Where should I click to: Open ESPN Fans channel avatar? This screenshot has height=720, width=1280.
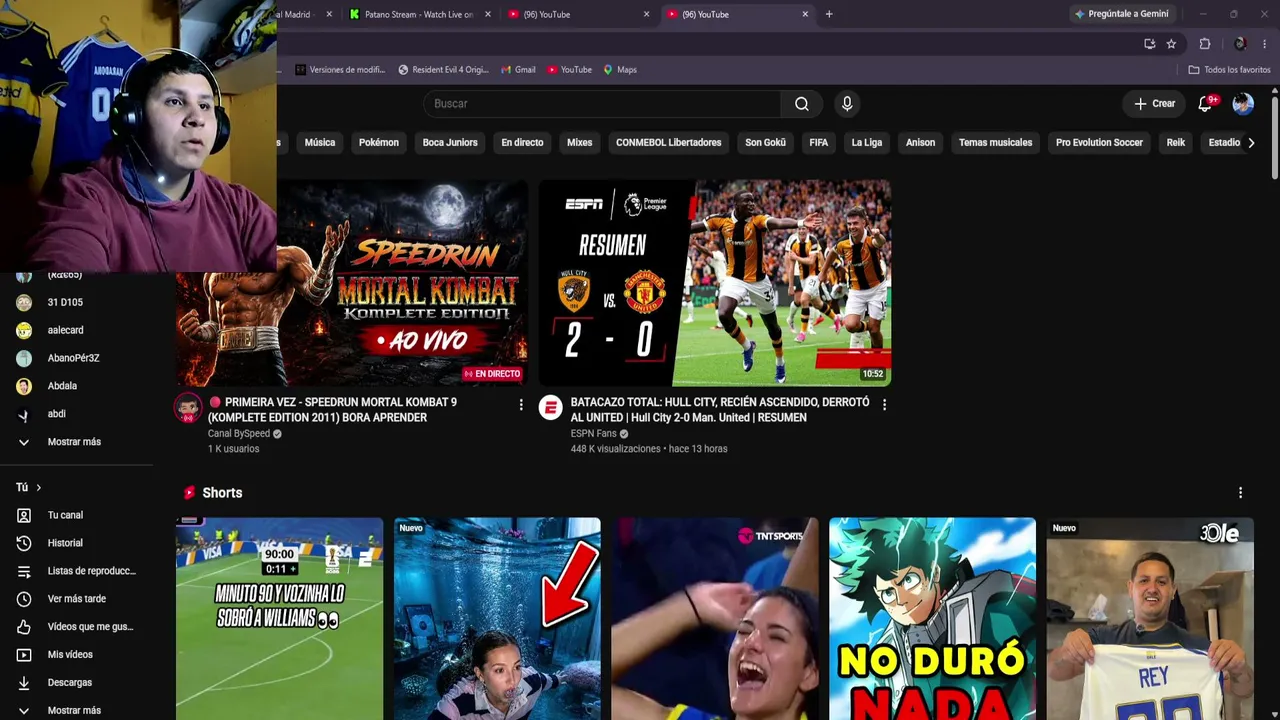[x=551, y=407]
